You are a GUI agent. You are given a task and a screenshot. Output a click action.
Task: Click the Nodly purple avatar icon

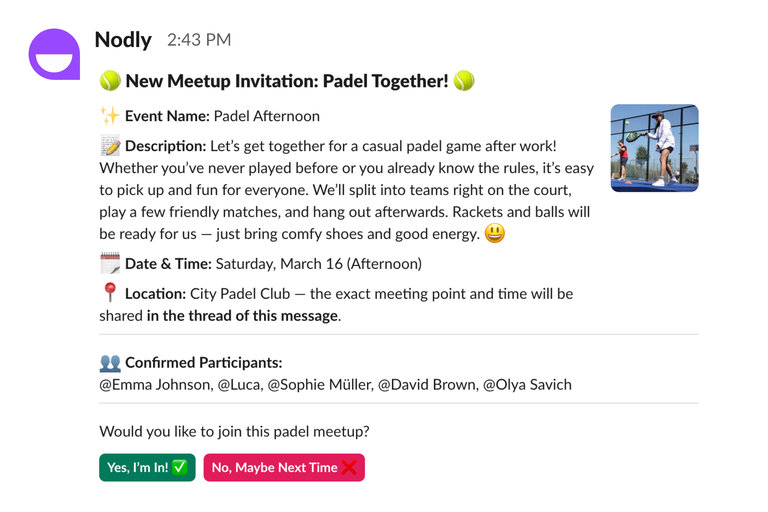[54, 53]
